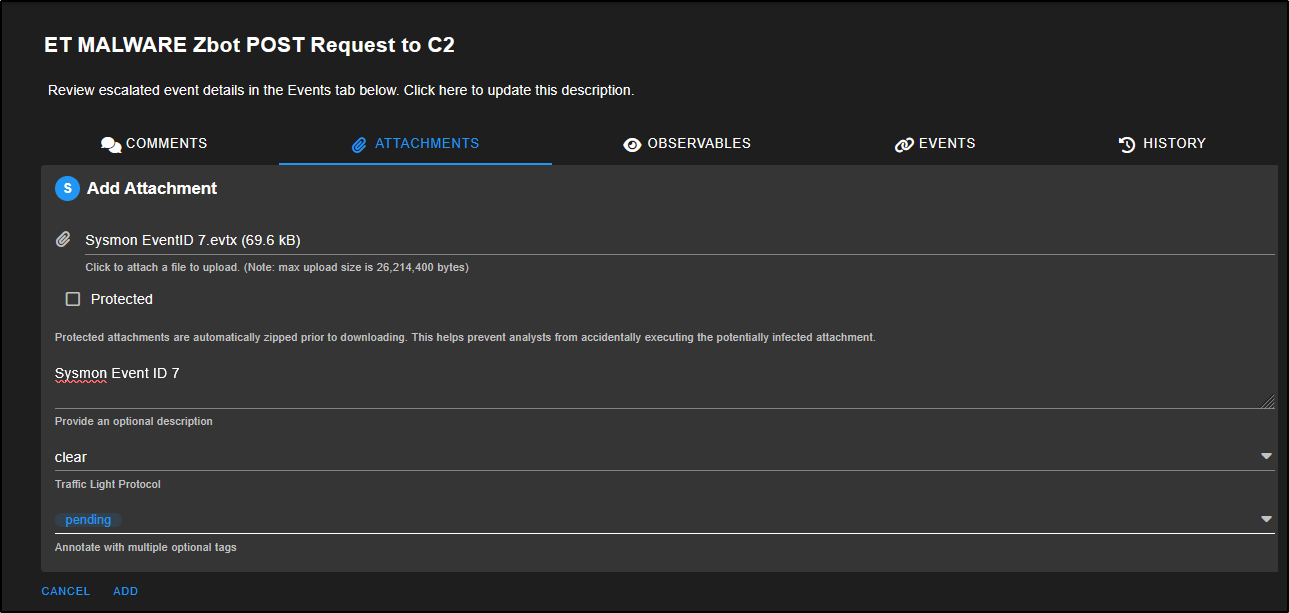The height and width of the screenshot is (613, 1289).
Task: Click the Events chain link icon
Action: pyautogui.click(x=904, y=145)
